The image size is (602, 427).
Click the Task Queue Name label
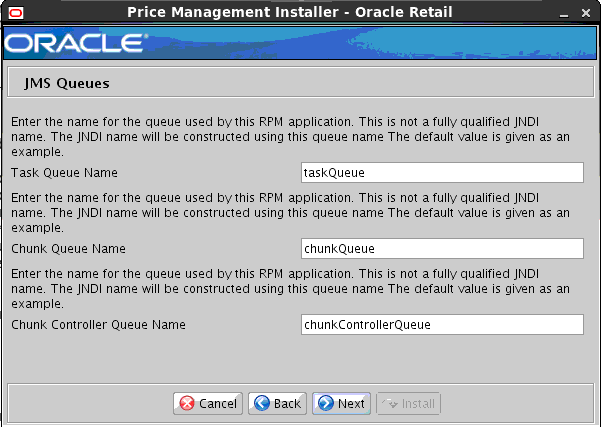(x=64, y=173)
